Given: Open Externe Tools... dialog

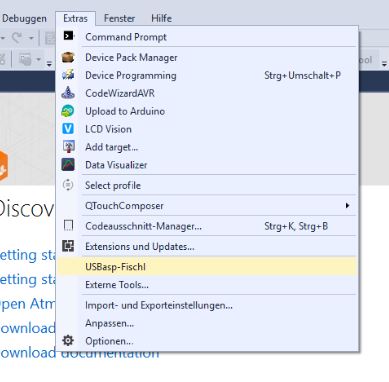Looking at the screenshot, I should [x=207, y=285].
